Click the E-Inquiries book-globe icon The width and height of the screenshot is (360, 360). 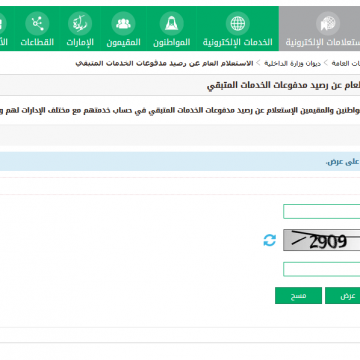point(328,23)
